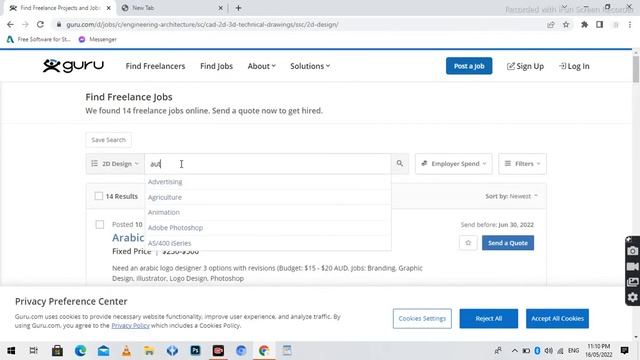
Task: Open the Mail app on the taskbar
Action: coord(103,351)
